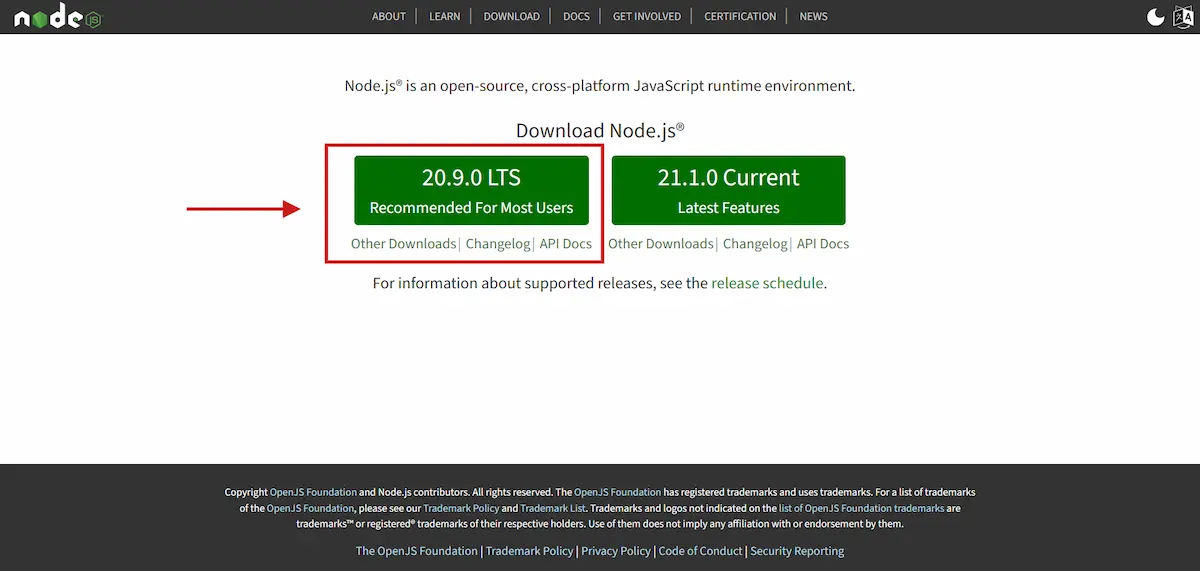Open the CERTIFICATION nav link

(740, 16)
